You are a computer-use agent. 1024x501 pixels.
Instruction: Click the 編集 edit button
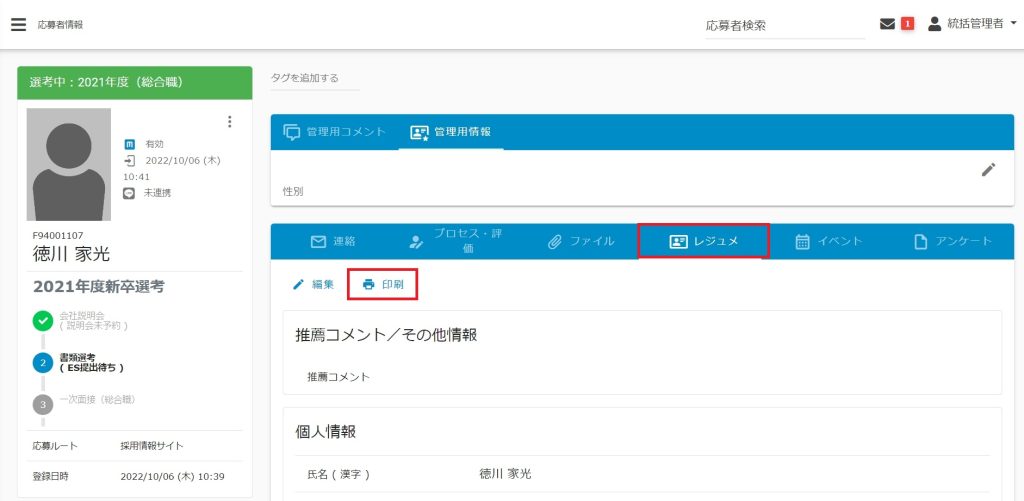(x=313, y=284)
